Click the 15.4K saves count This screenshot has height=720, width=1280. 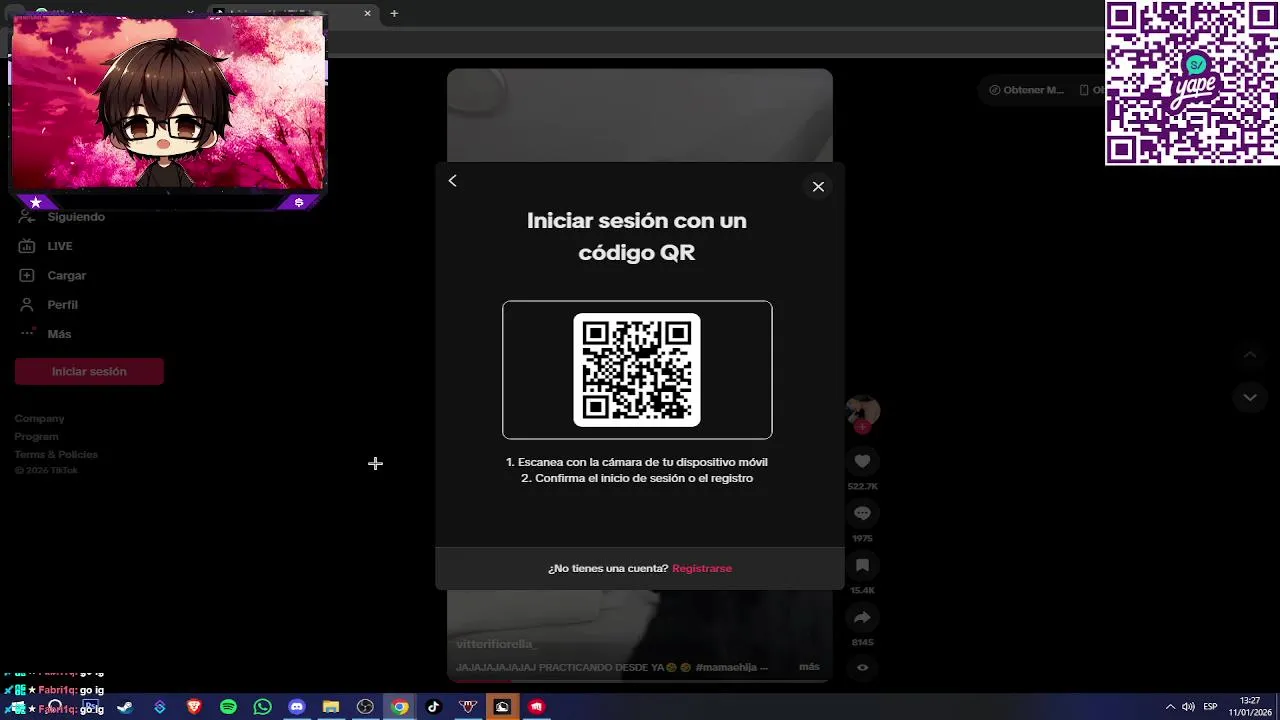click(862, 591)
